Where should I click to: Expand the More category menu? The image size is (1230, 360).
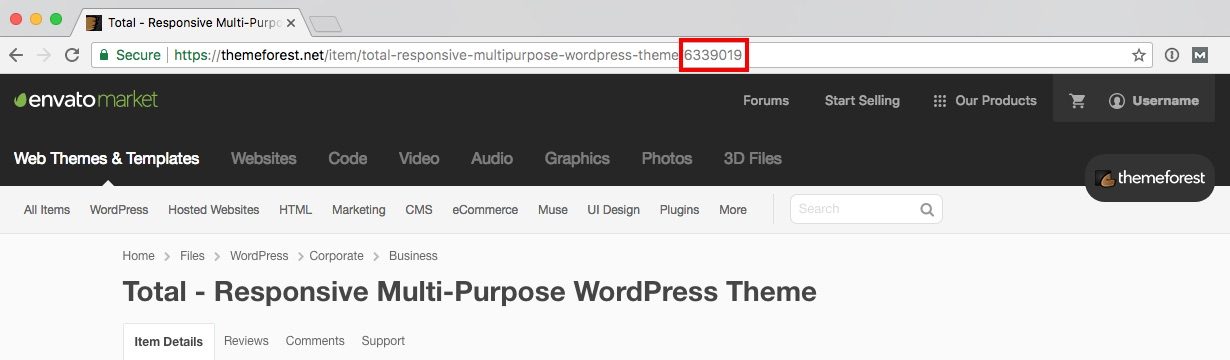click(733, 210)
